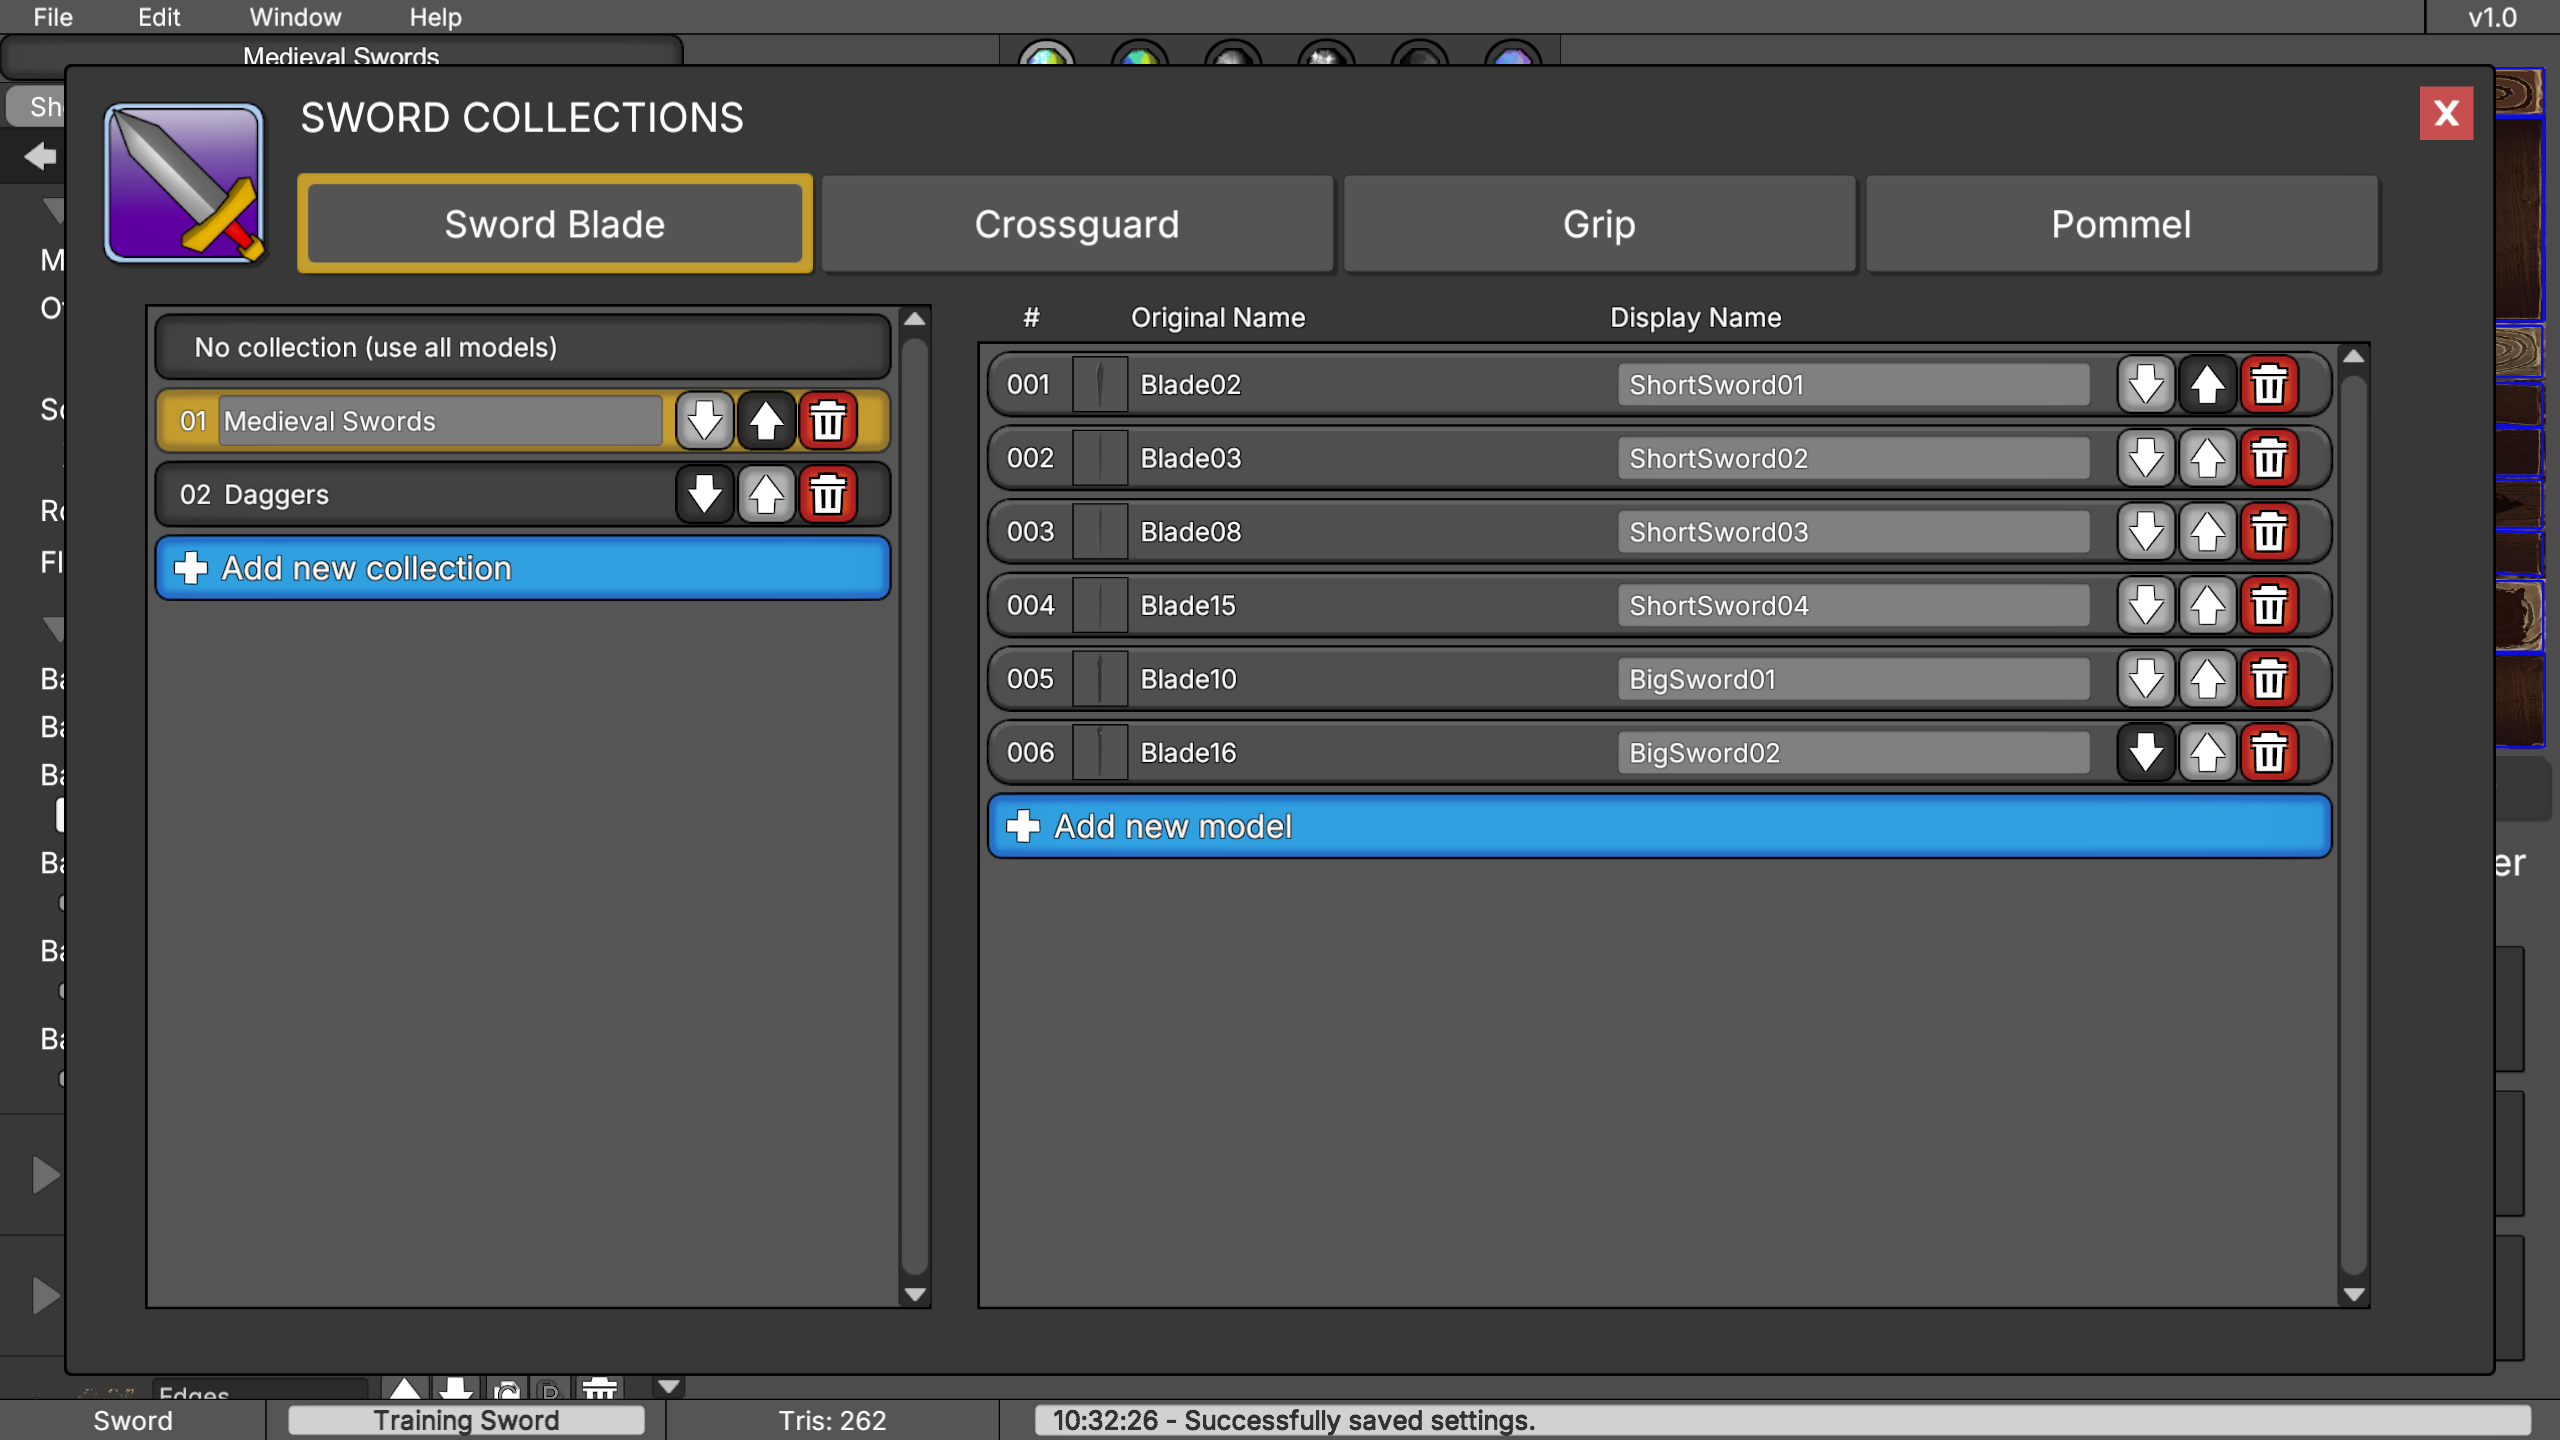Image resolution: width=2560 pixels, height=1440 pixels.
Task: Switch to the Crossguard tab
Action: pos(1077,224)
